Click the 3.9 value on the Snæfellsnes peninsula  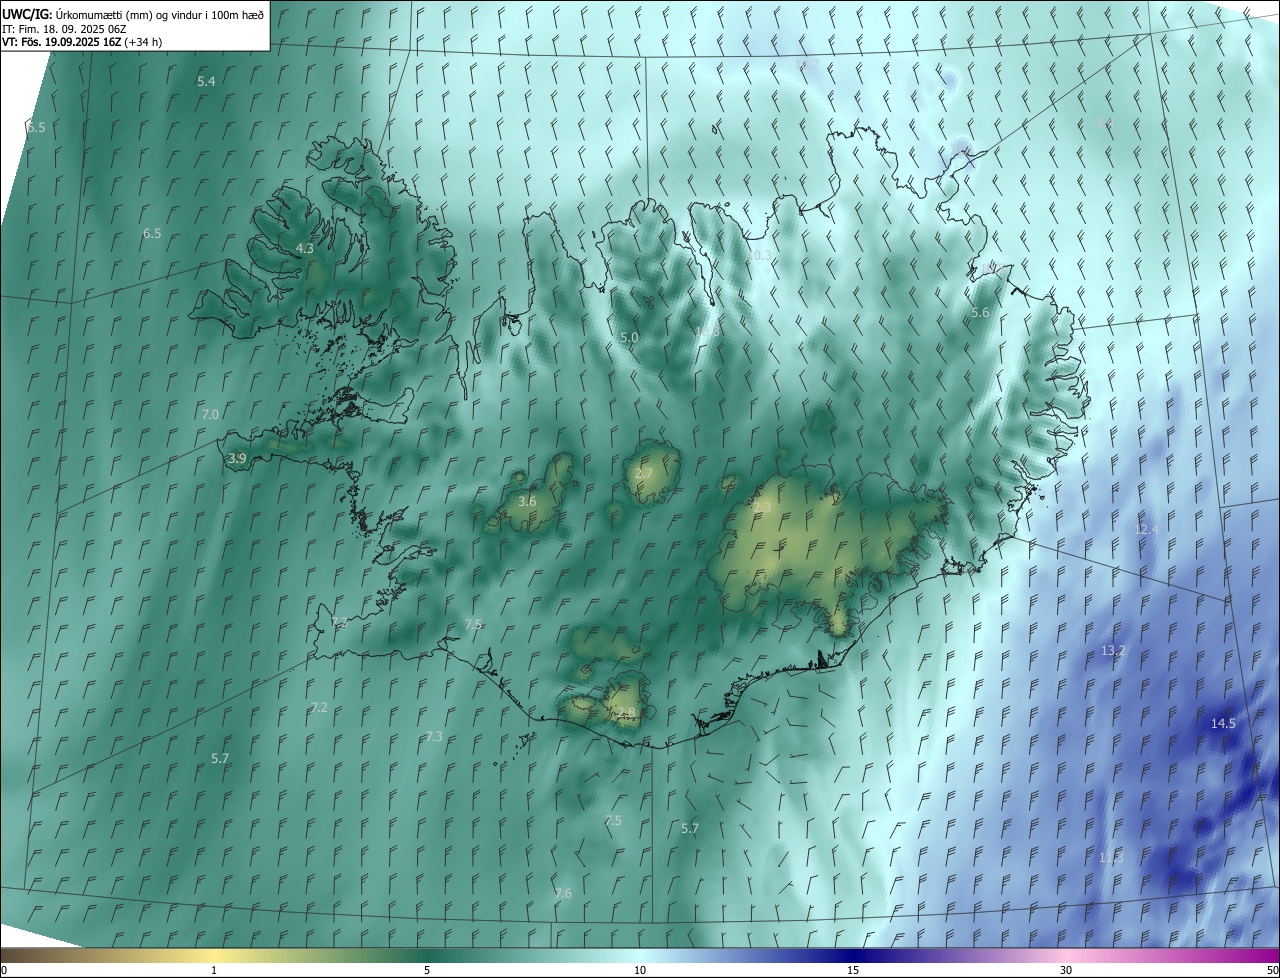[x=237, y=459]
